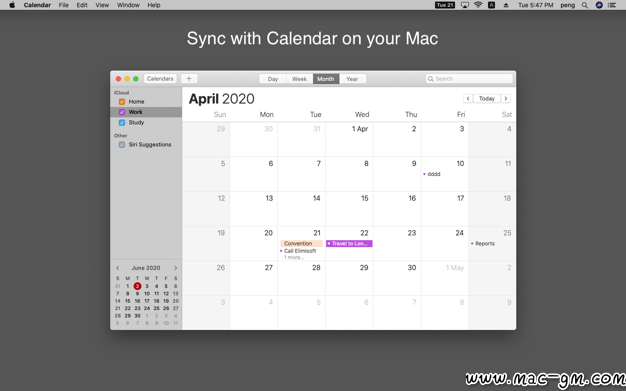Click the search magnifier icon in Calendar
Image resolution: width=626 pixels, height=391 pixels.
point(431,79)
